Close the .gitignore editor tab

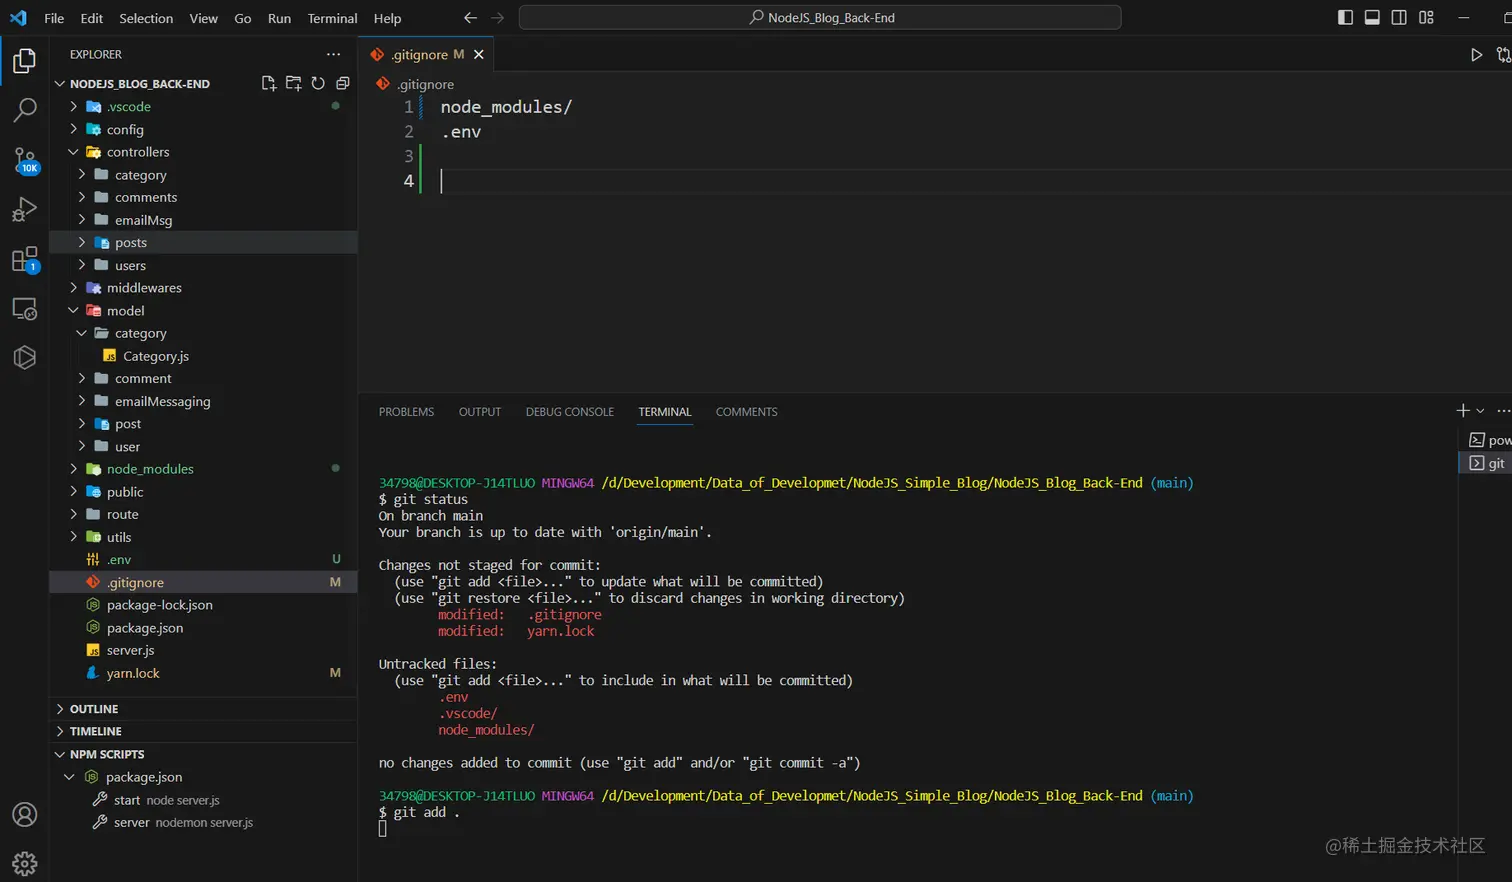(x=479, y=55)
